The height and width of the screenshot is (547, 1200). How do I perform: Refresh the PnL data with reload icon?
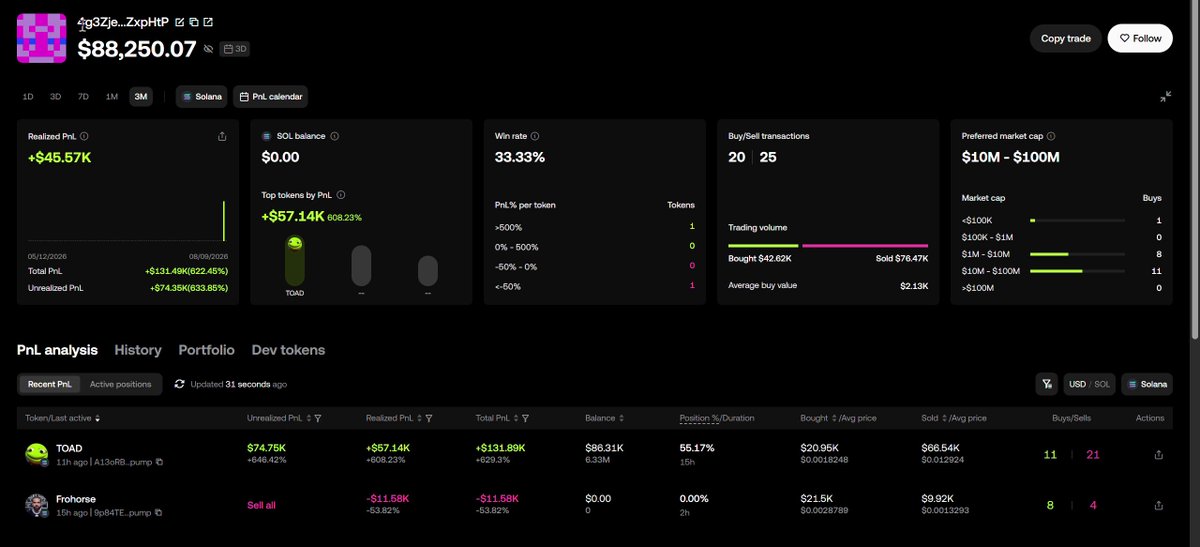(x=179, y=383)
